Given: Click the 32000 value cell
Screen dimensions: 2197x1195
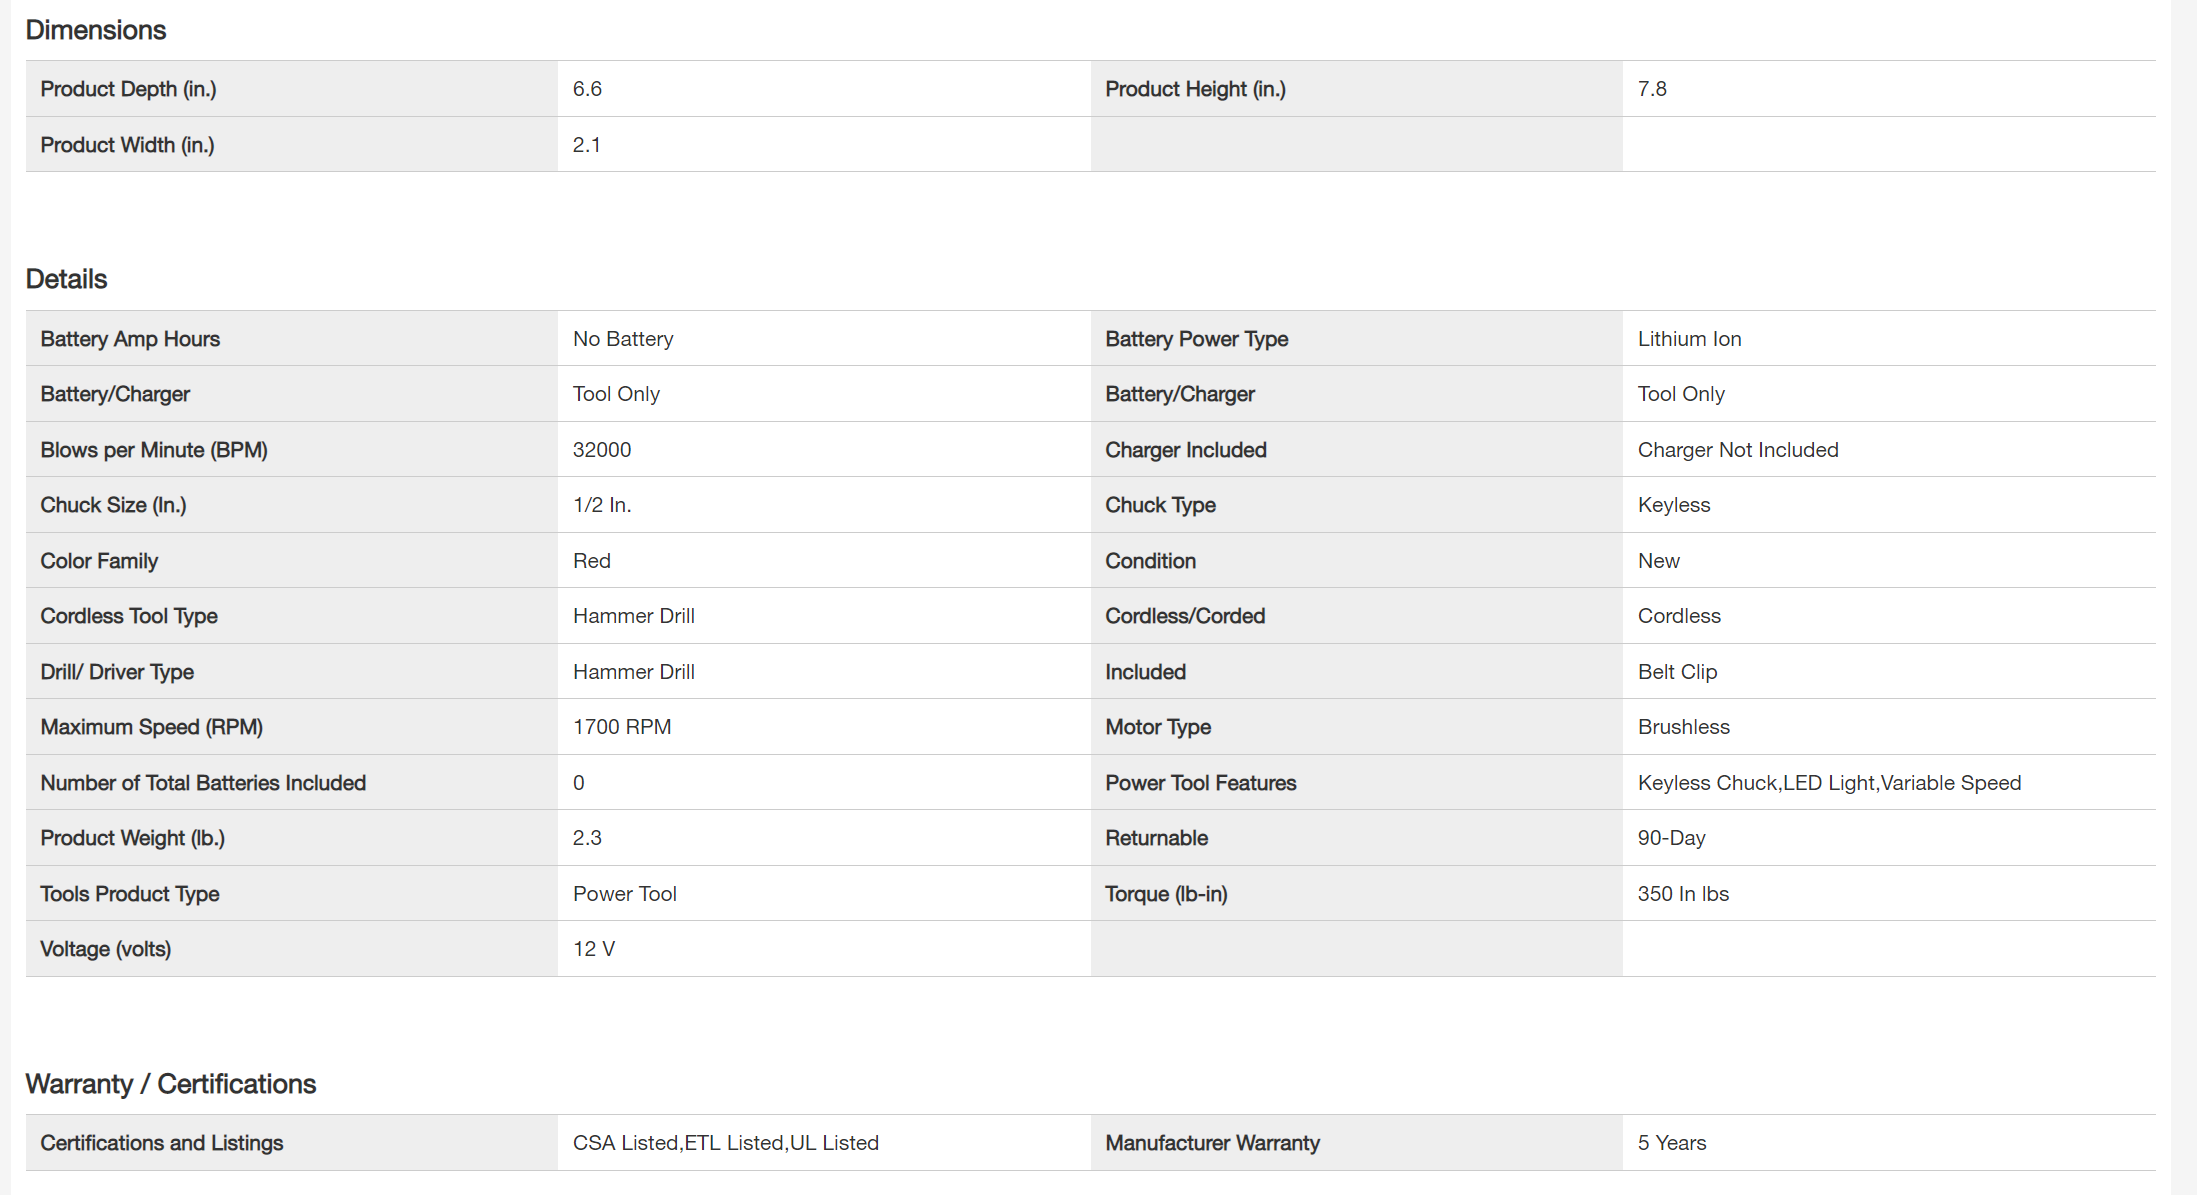Looking at the screenshot, I should [602, 450].
